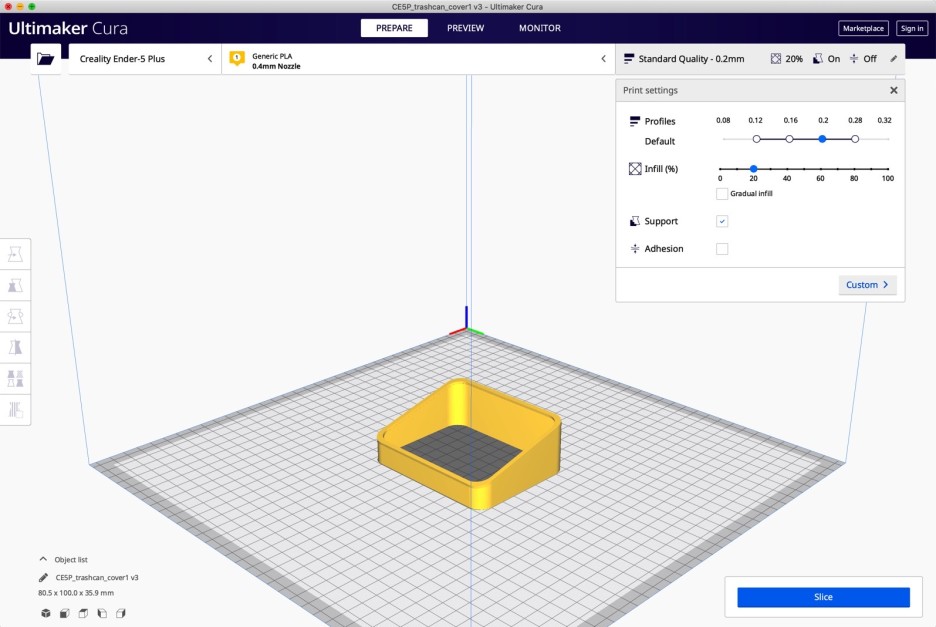The width and height of the screenshot is (936, 627).
Task: Select the Rotate tool in left toolbar
Action: pyautogui.click(x=16, y=316)
